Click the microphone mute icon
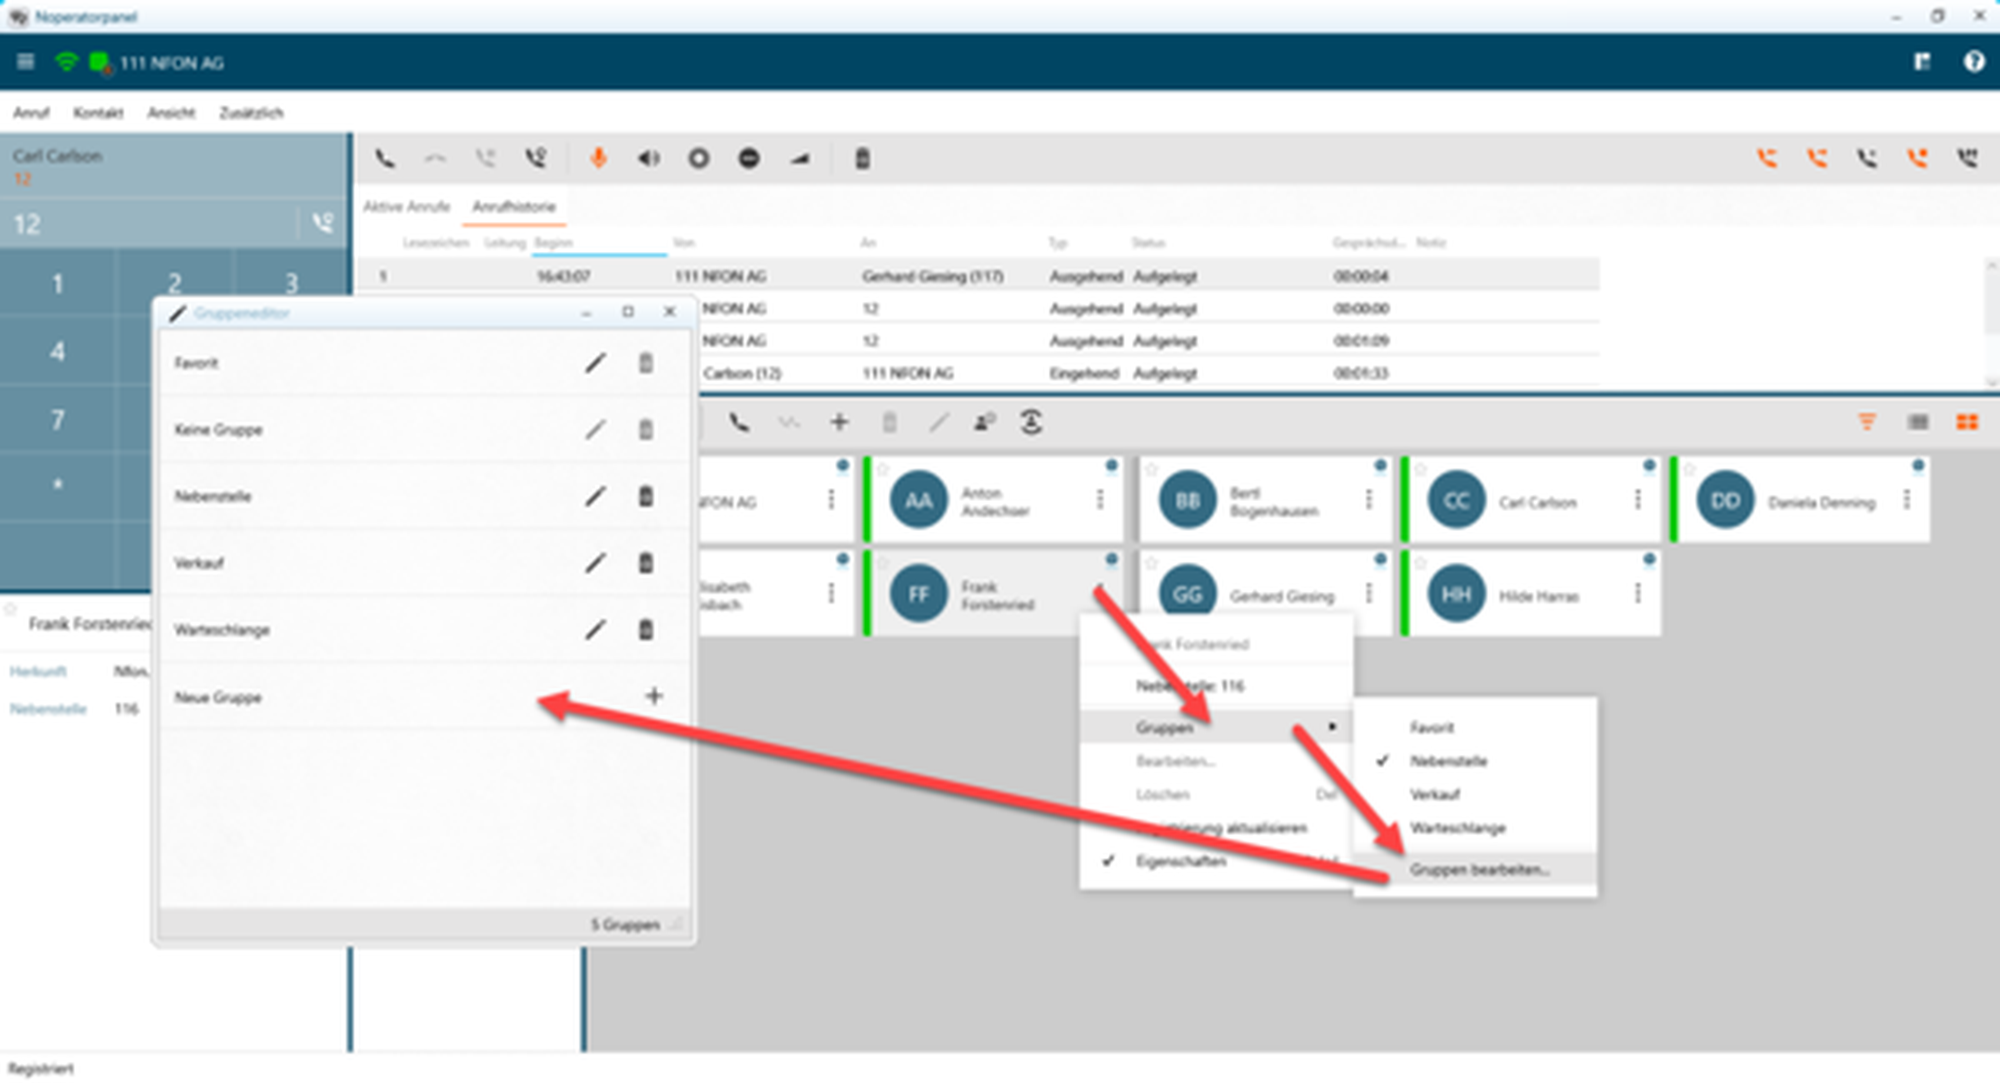The width and height of the screenshot is (2000, 1083). click(598, 158)
